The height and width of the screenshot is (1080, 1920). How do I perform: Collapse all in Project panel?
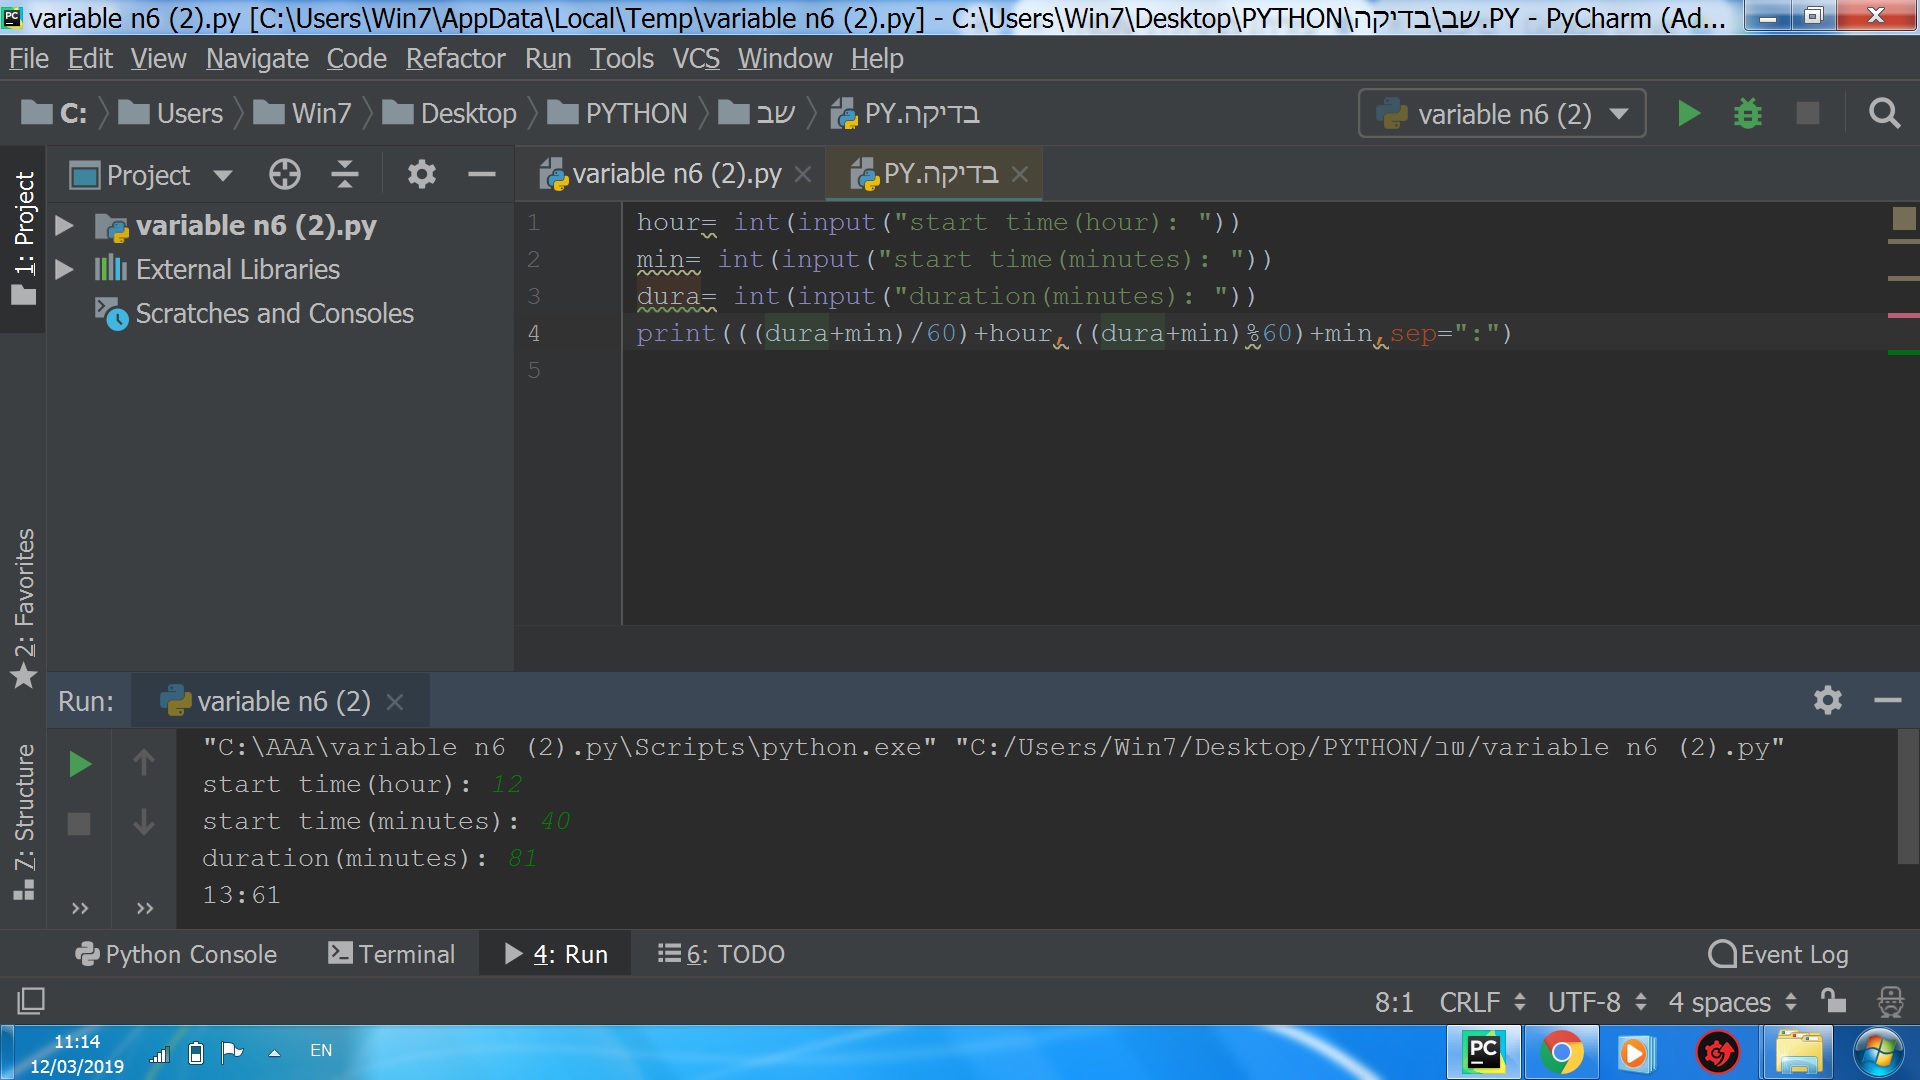pyautogui.click(x=345, y=175)
